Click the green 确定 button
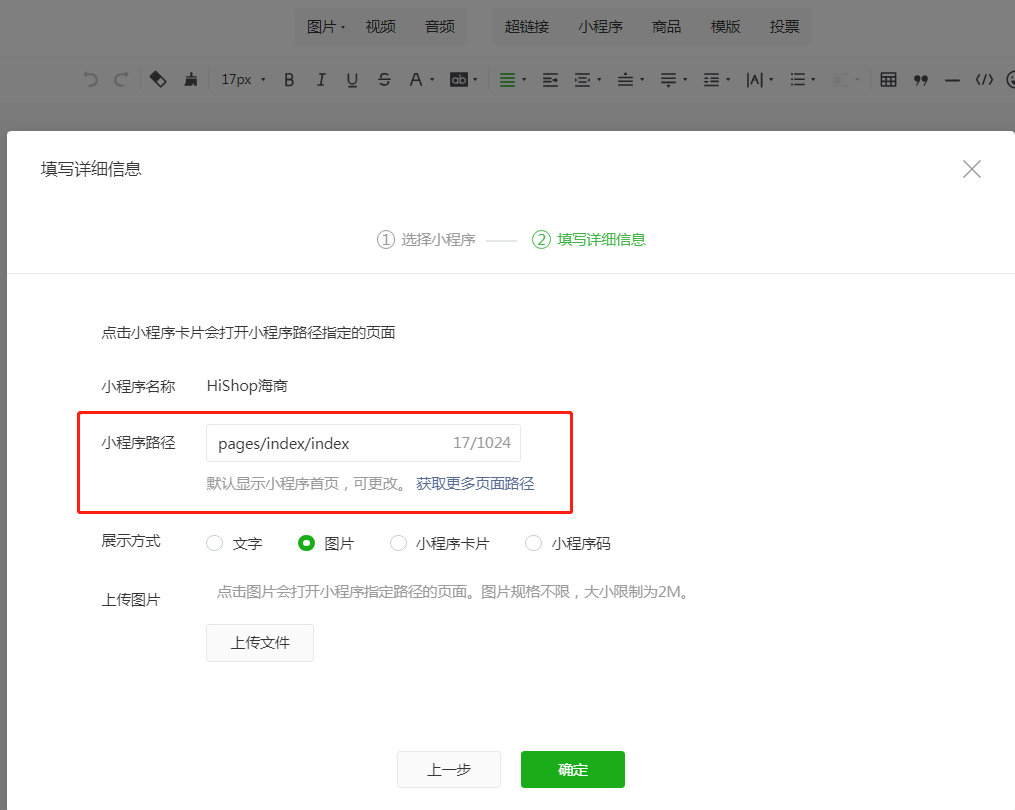The image size is (1015, 810). click(573, 770)
